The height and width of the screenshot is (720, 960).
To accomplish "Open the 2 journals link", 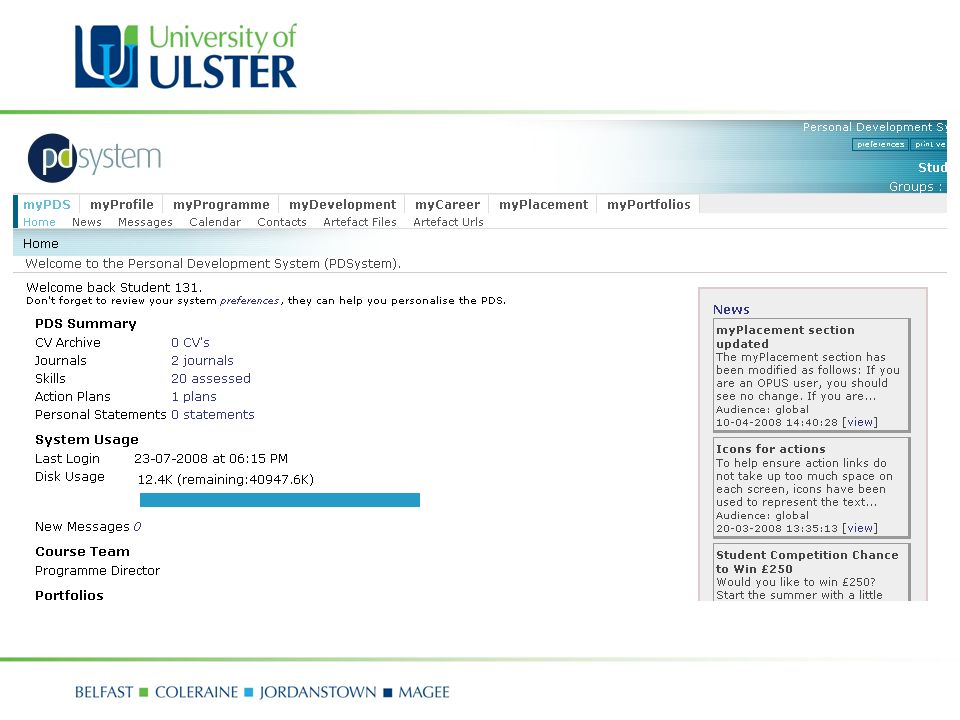I will [x=202, y=361].
